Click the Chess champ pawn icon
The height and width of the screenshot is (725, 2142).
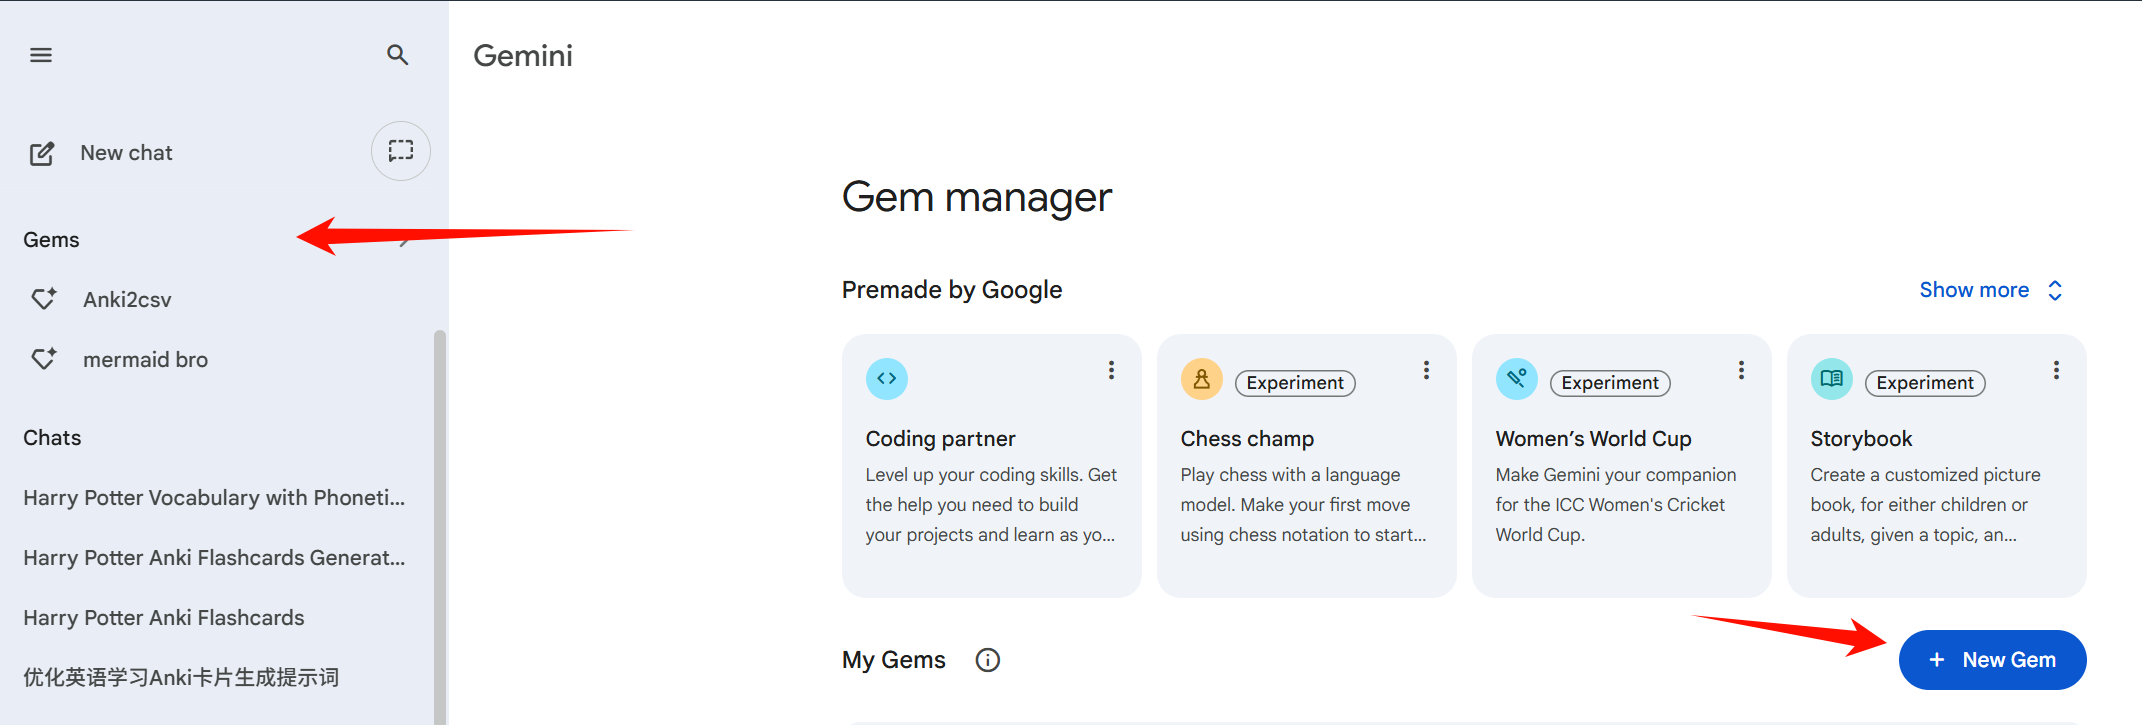1201,379
